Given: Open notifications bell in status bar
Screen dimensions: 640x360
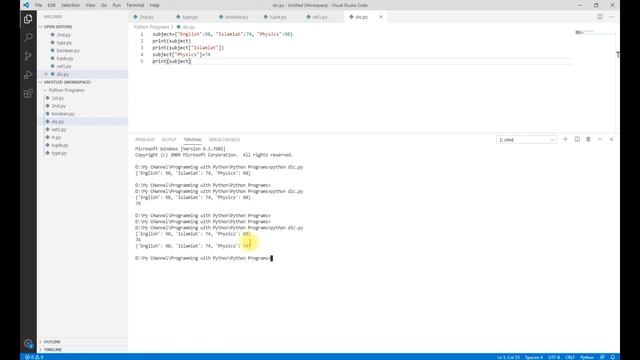Looking at the screenshot, I should pos(613,357).
